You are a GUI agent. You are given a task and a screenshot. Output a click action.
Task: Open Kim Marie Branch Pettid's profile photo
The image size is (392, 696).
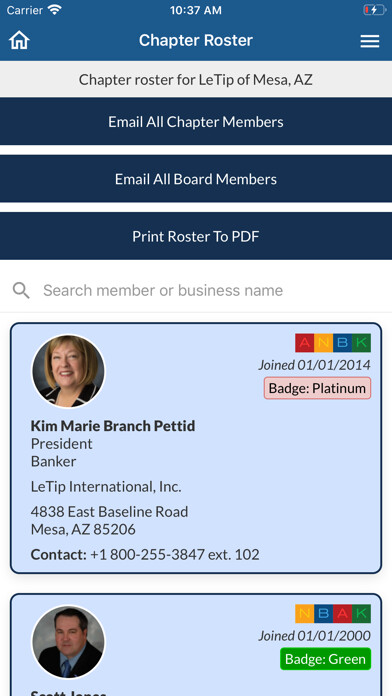click(68, 371)
